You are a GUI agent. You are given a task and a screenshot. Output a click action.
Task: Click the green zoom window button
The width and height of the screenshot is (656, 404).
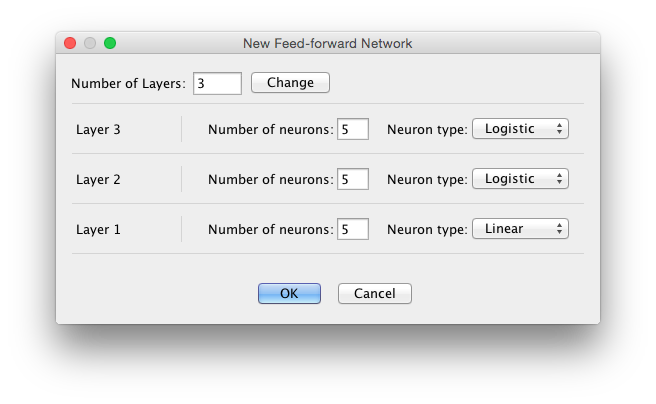pos(110,43)
